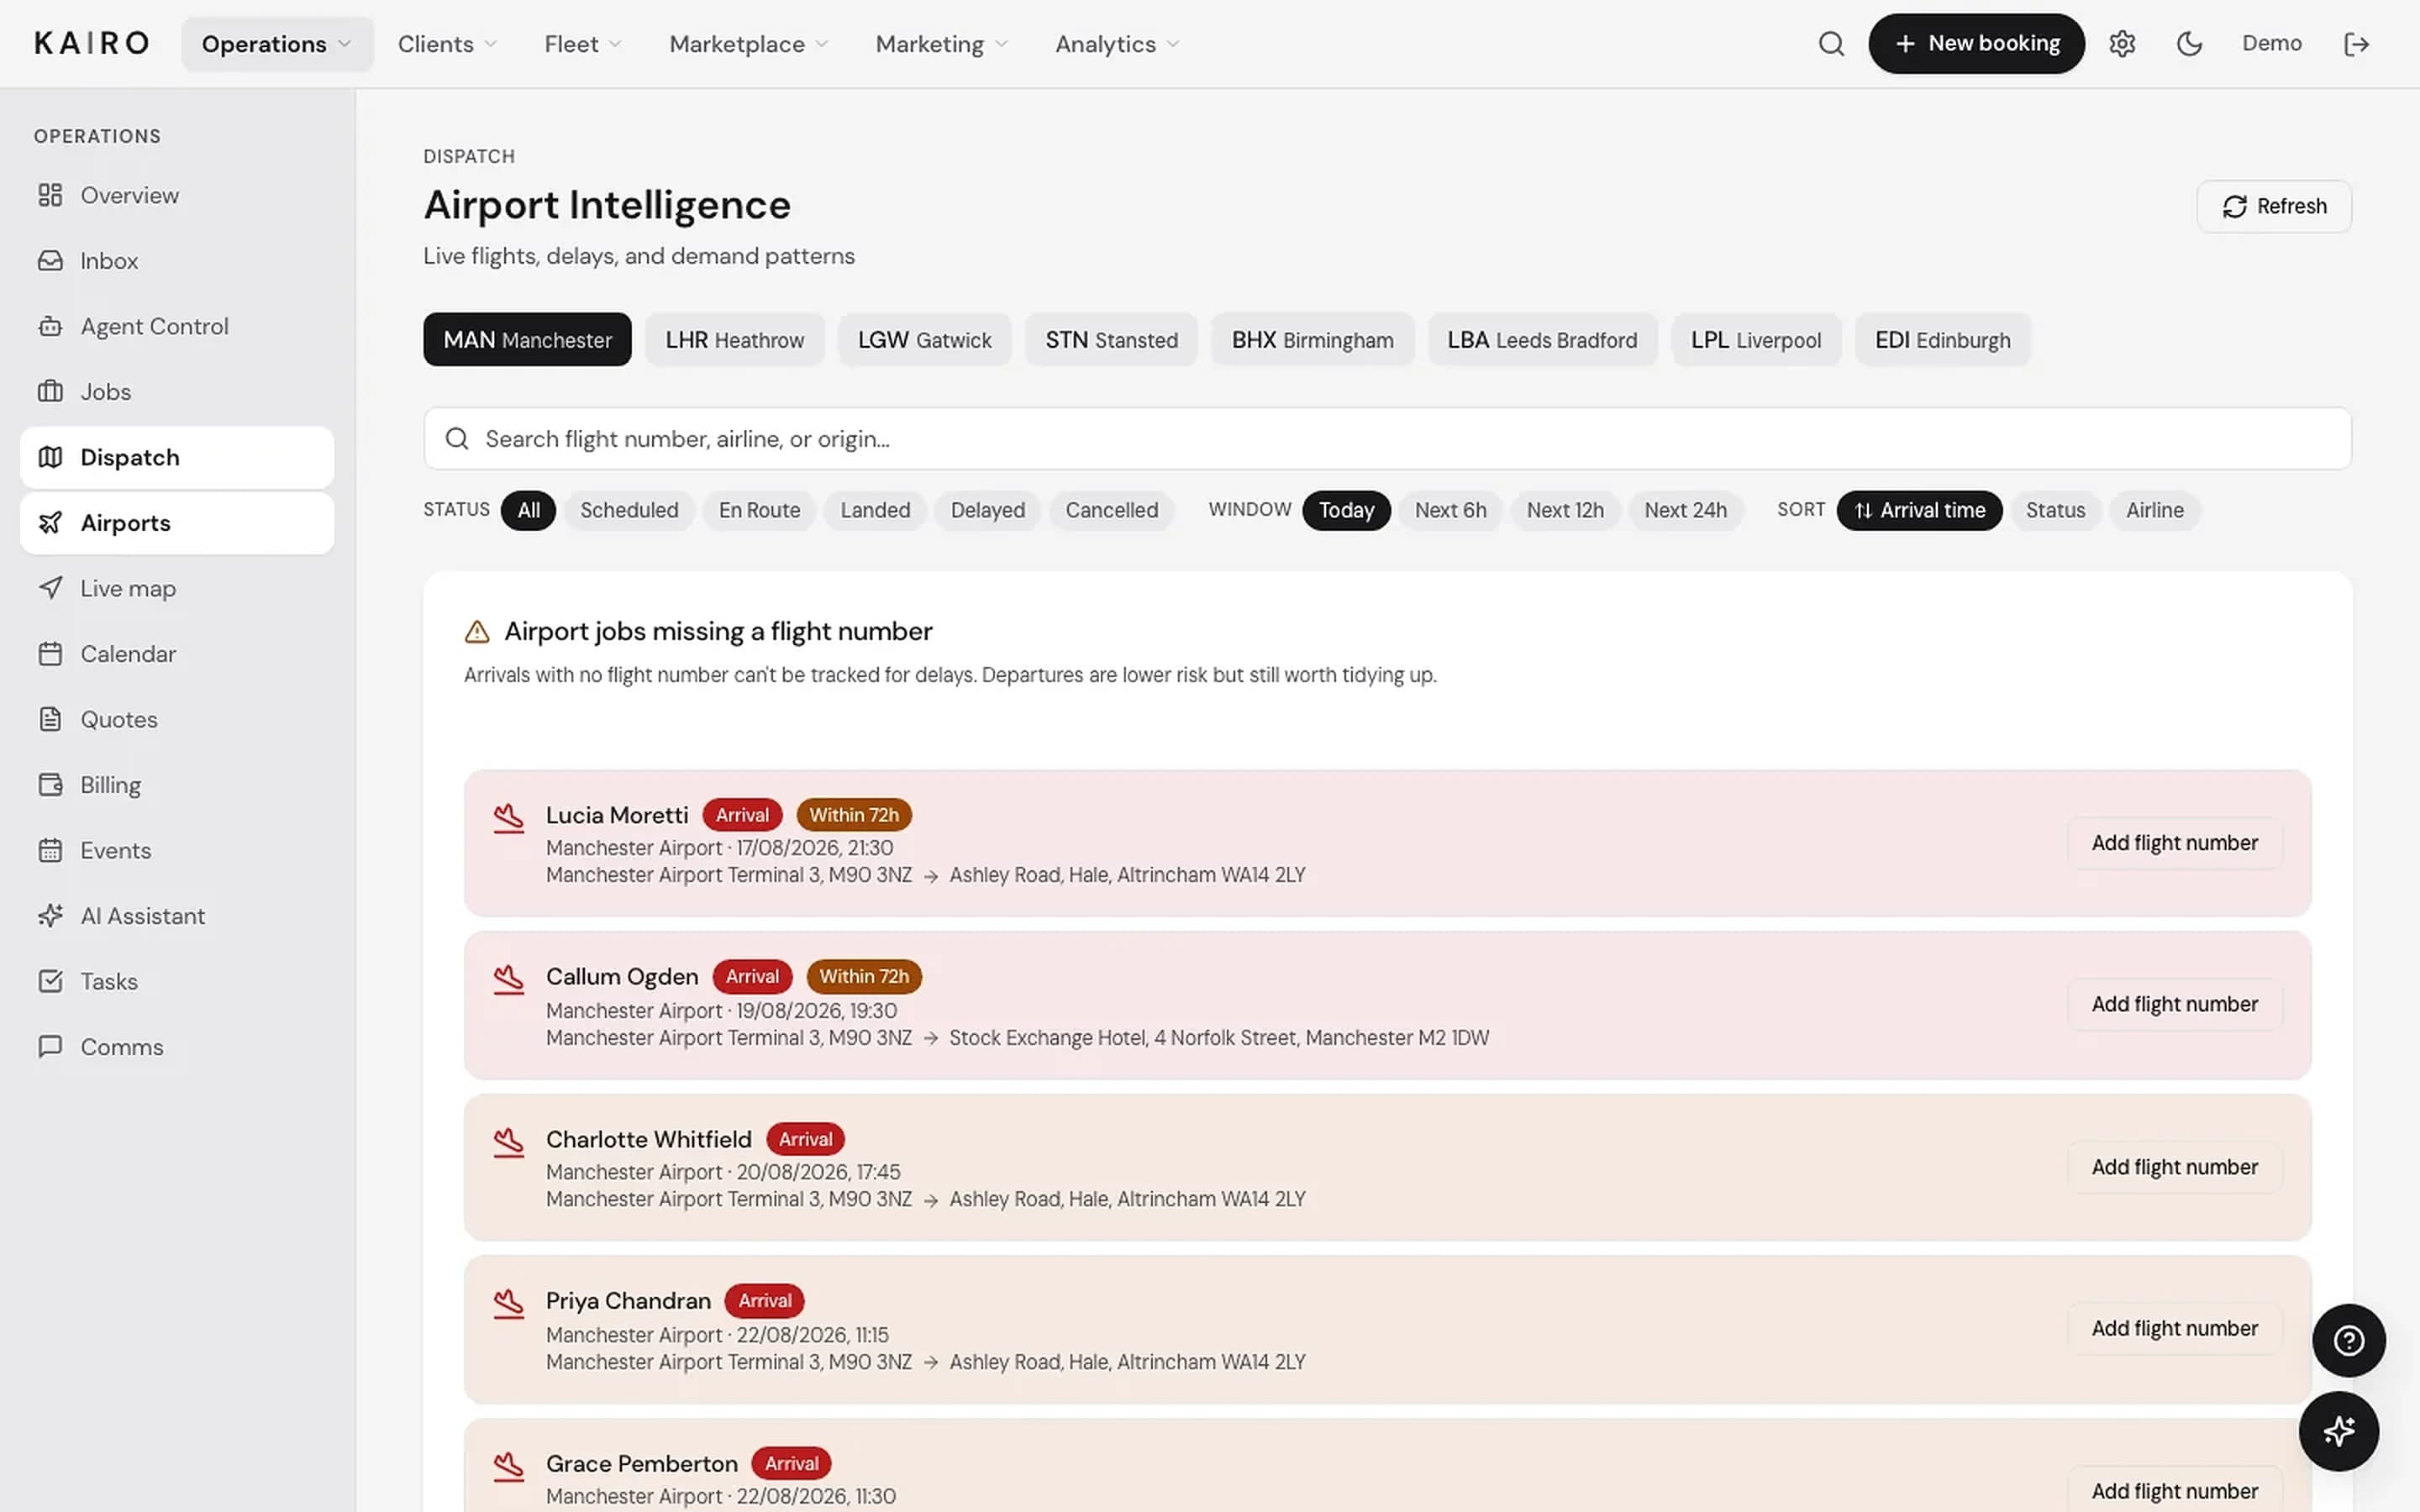This screenshot has height=1512, width=2420.
Task: Open Calendar in the sidebar
Action: pyautogui.click(x=177, y=654)
